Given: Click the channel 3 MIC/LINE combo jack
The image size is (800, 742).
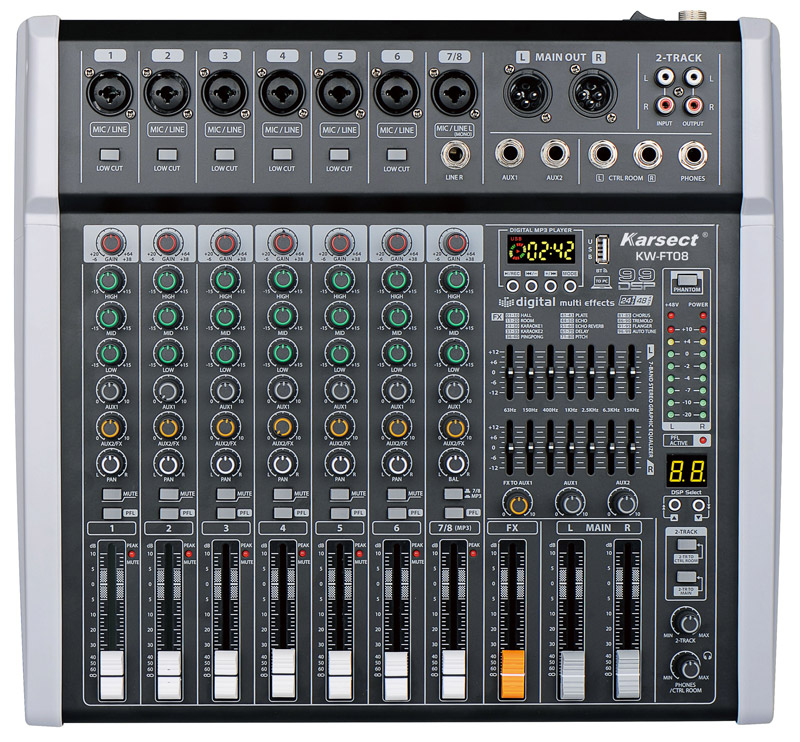Looking at the screenshot, I should [x=224, y=93].
